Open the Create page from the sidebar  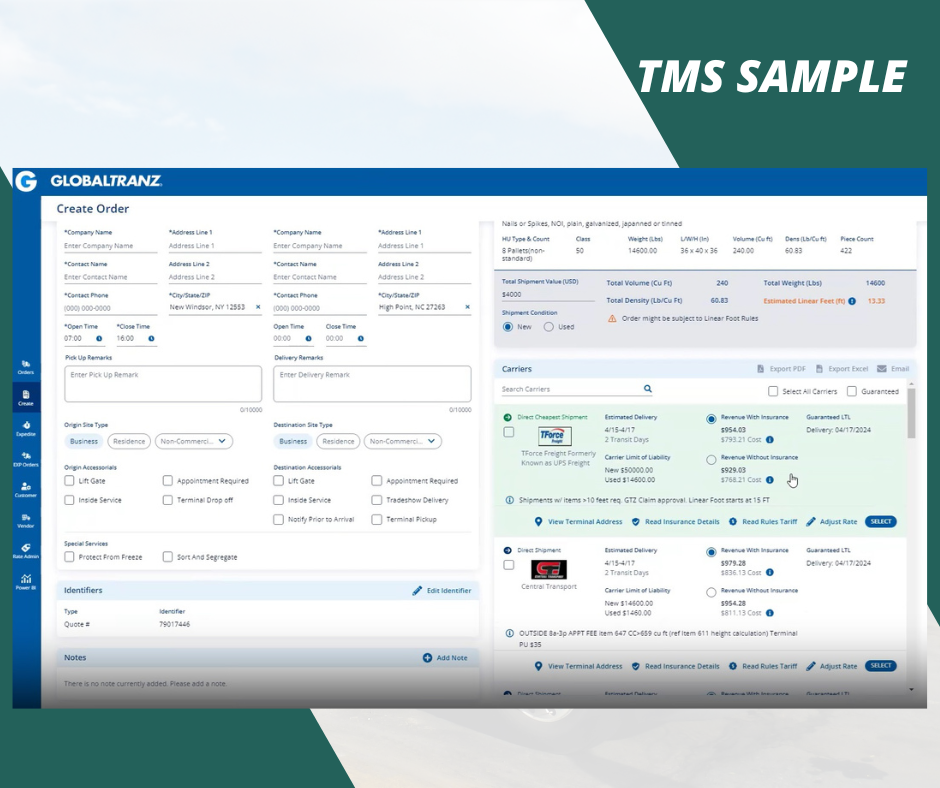point(26,398)
